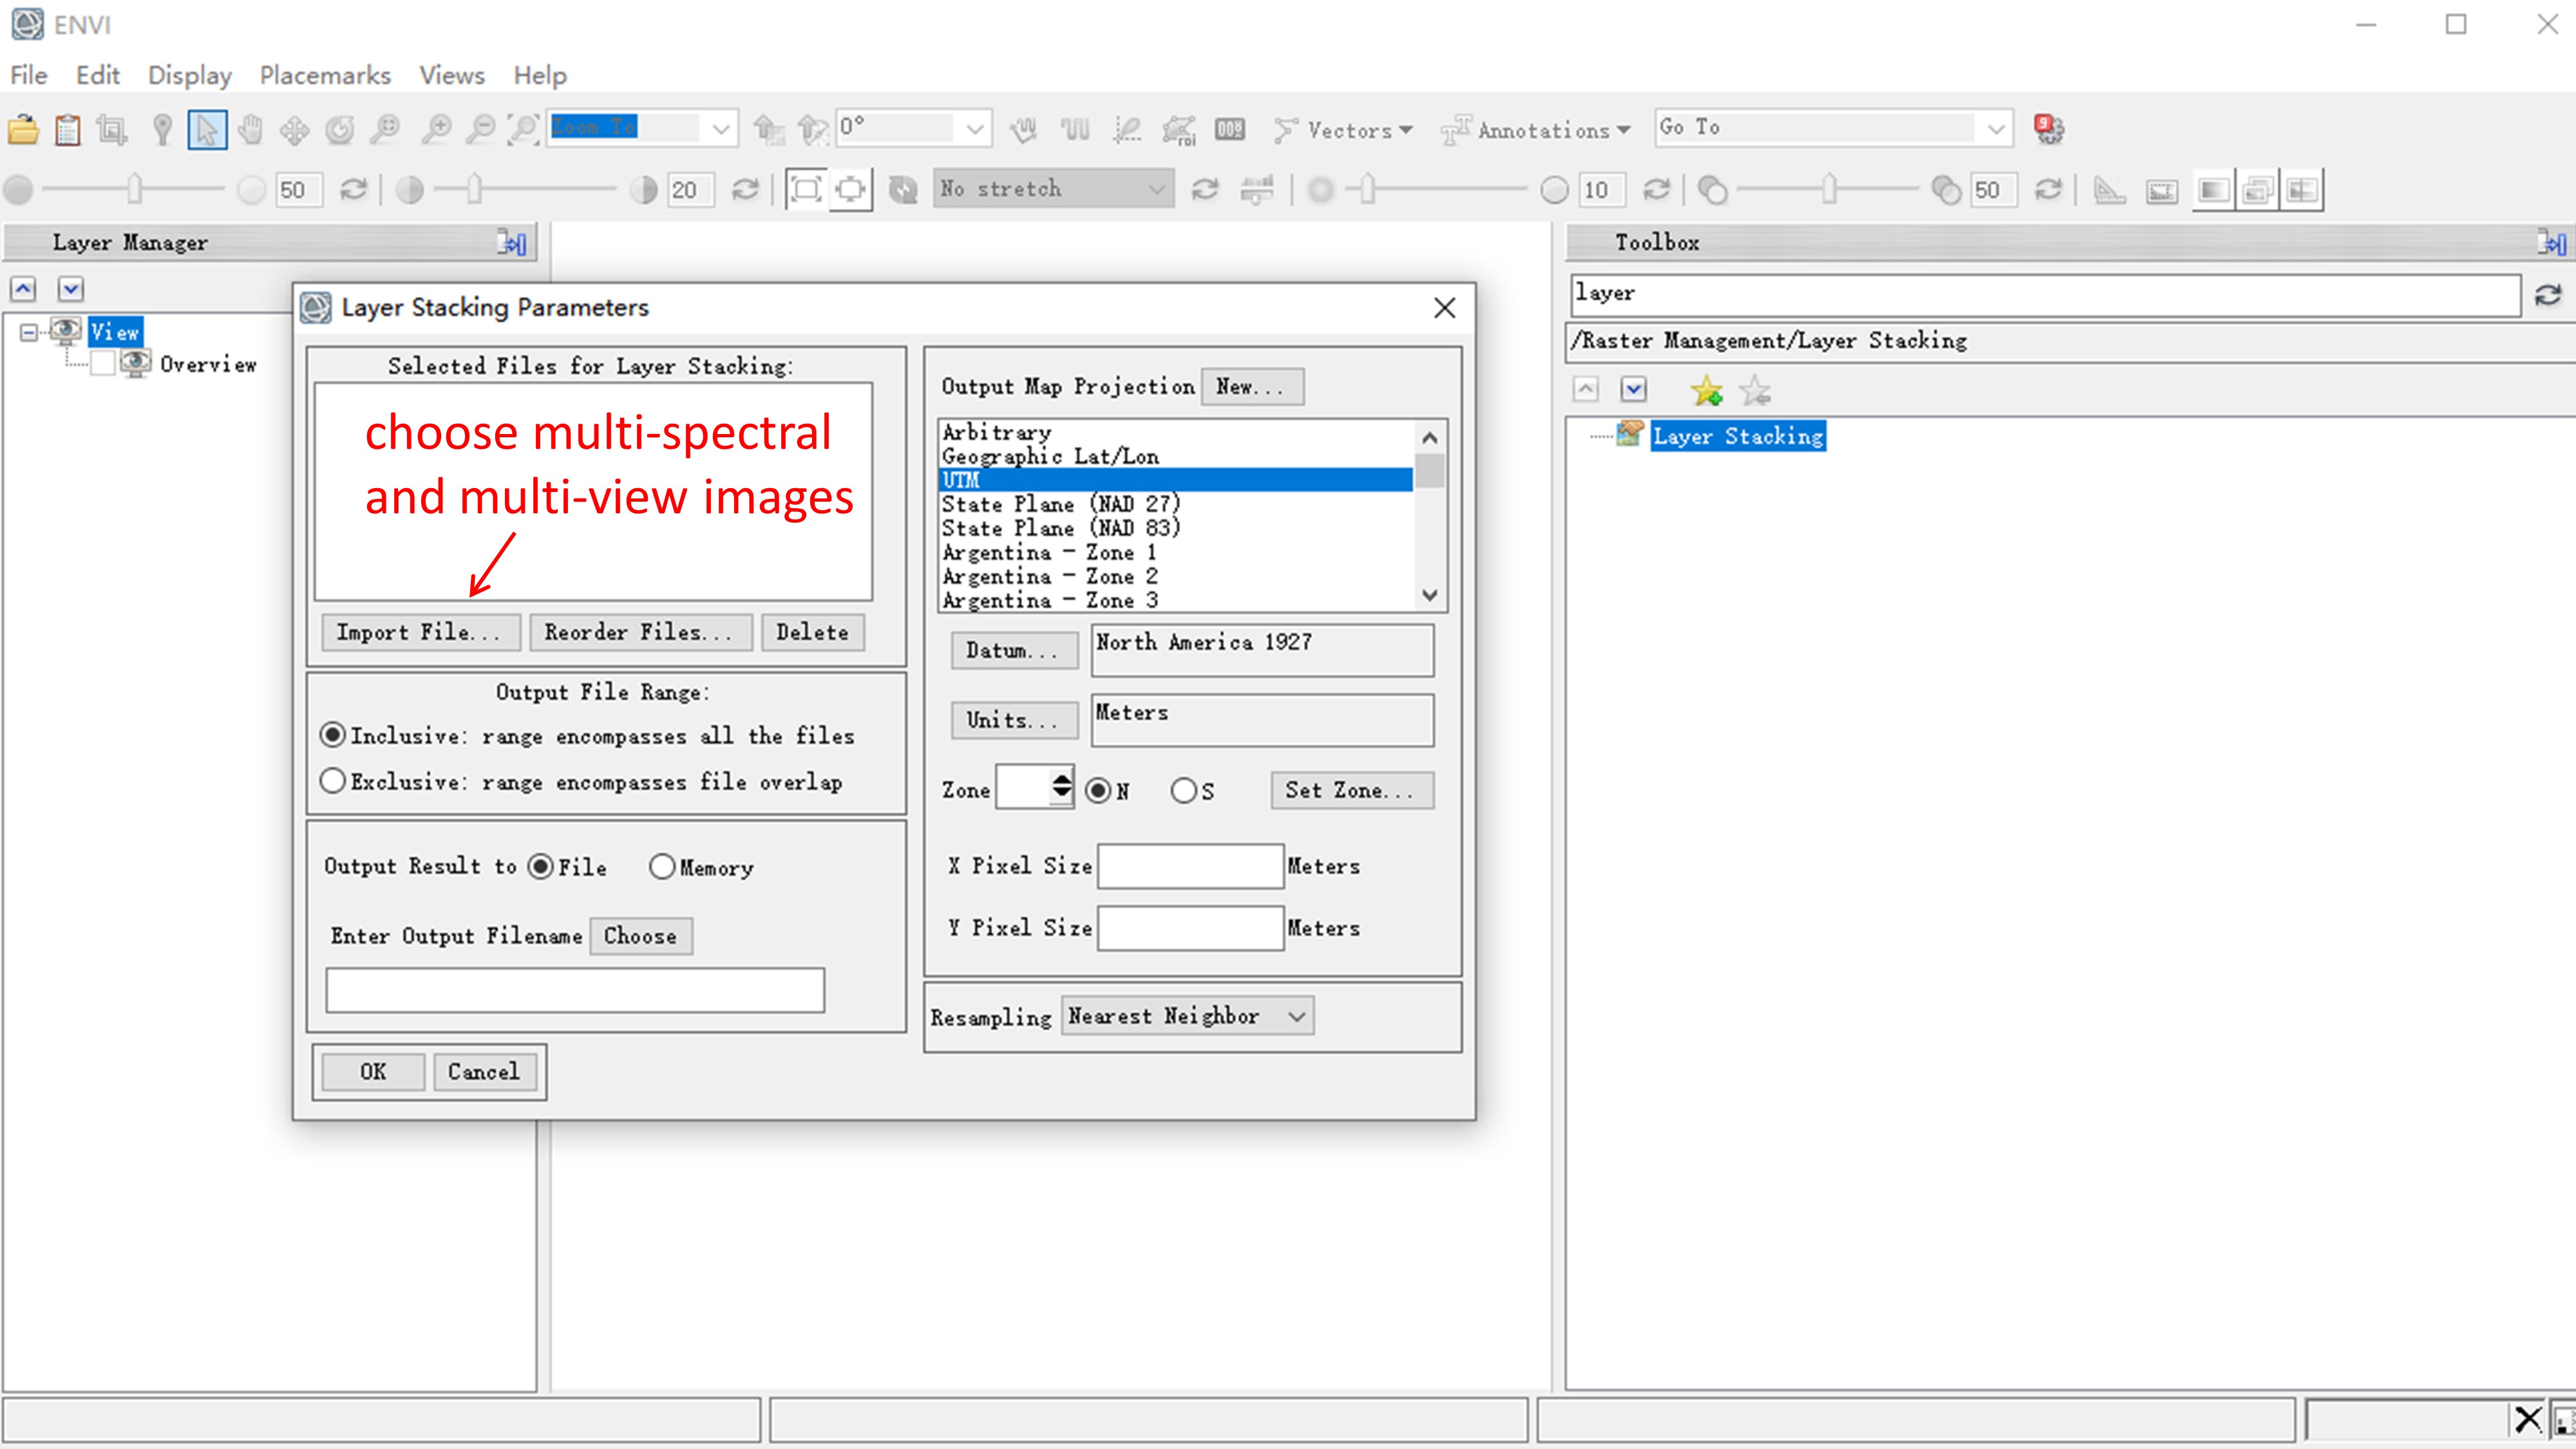Click the Delete button
Screen dimensions: 2576x1449
click(813, 632)
